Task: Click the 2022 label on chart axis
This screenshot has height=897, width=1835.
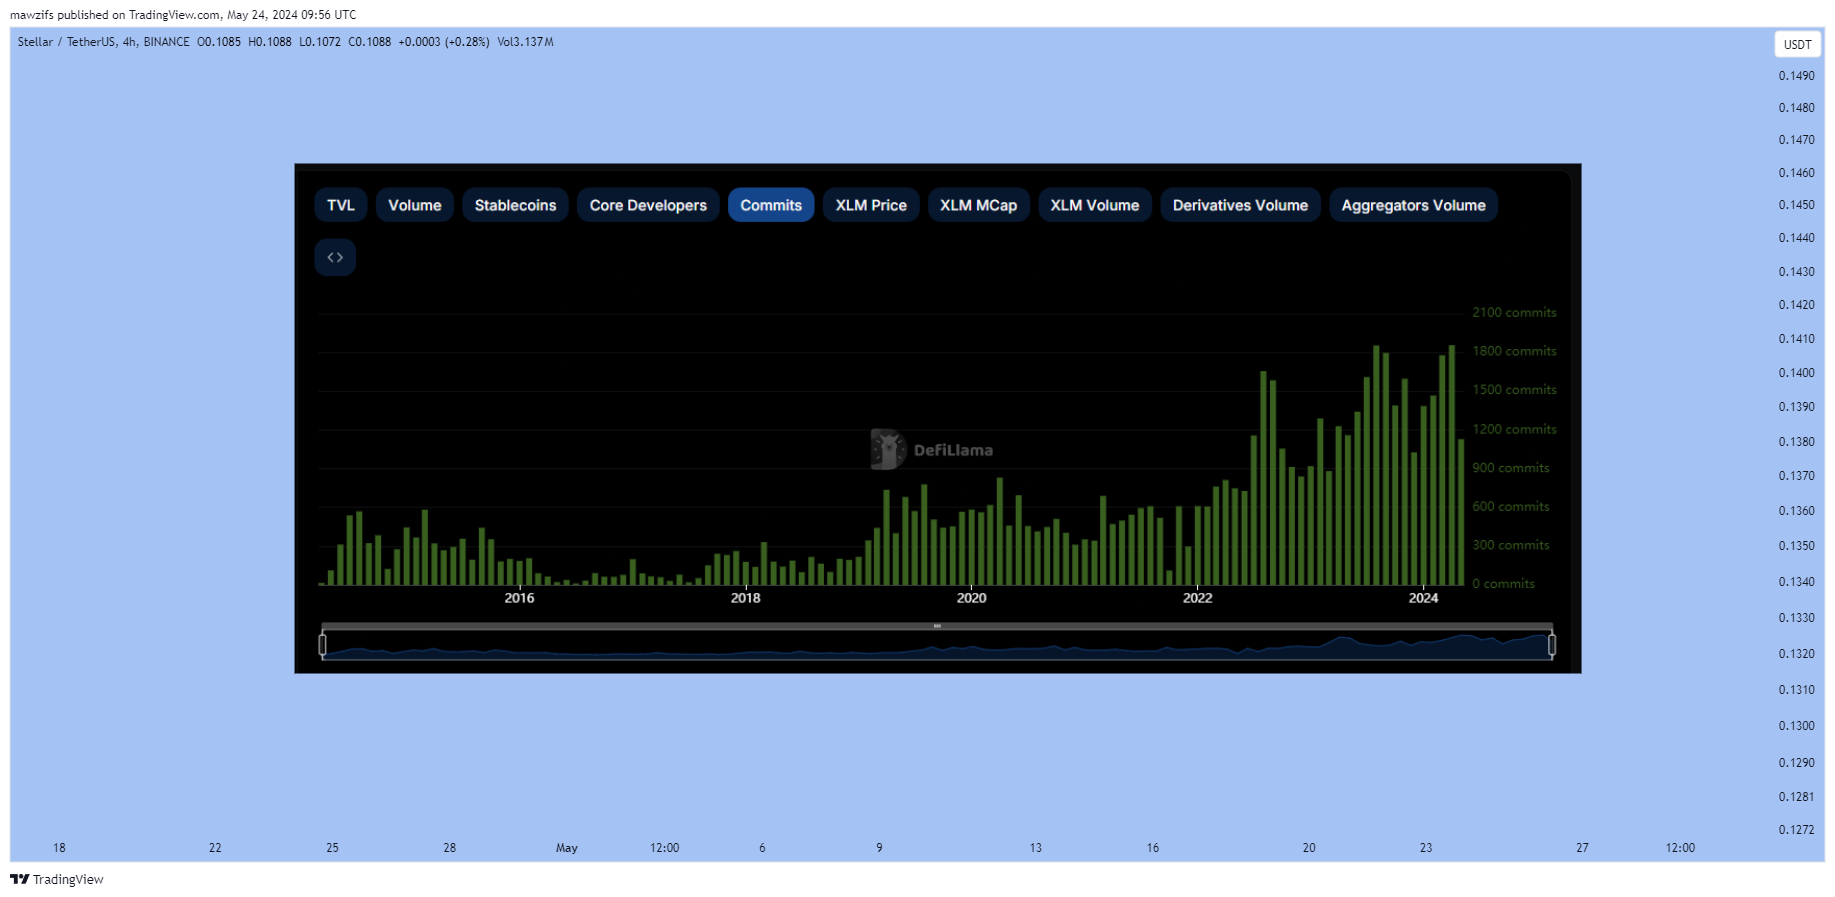Action: [x=1197, y=598]
